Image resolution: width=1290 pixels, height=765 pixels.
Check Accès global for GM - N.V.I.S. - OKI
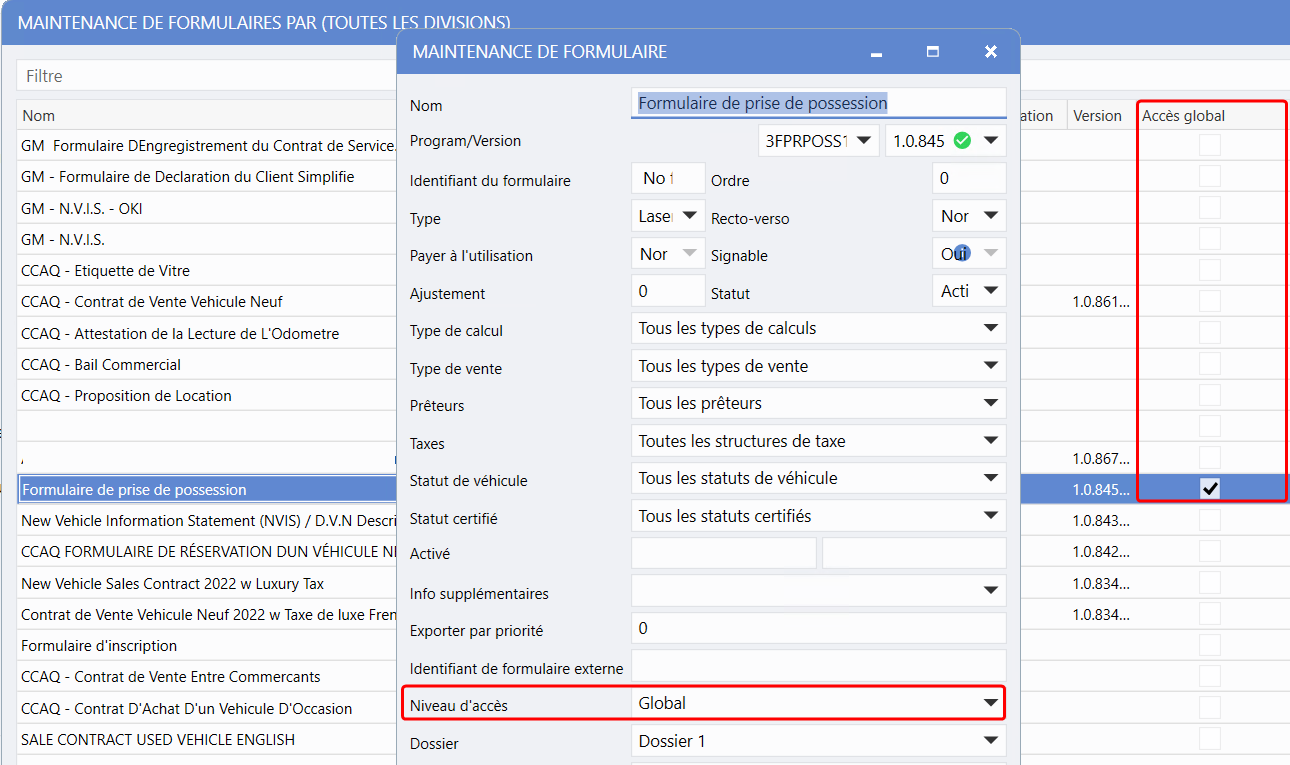[1210, 208]
